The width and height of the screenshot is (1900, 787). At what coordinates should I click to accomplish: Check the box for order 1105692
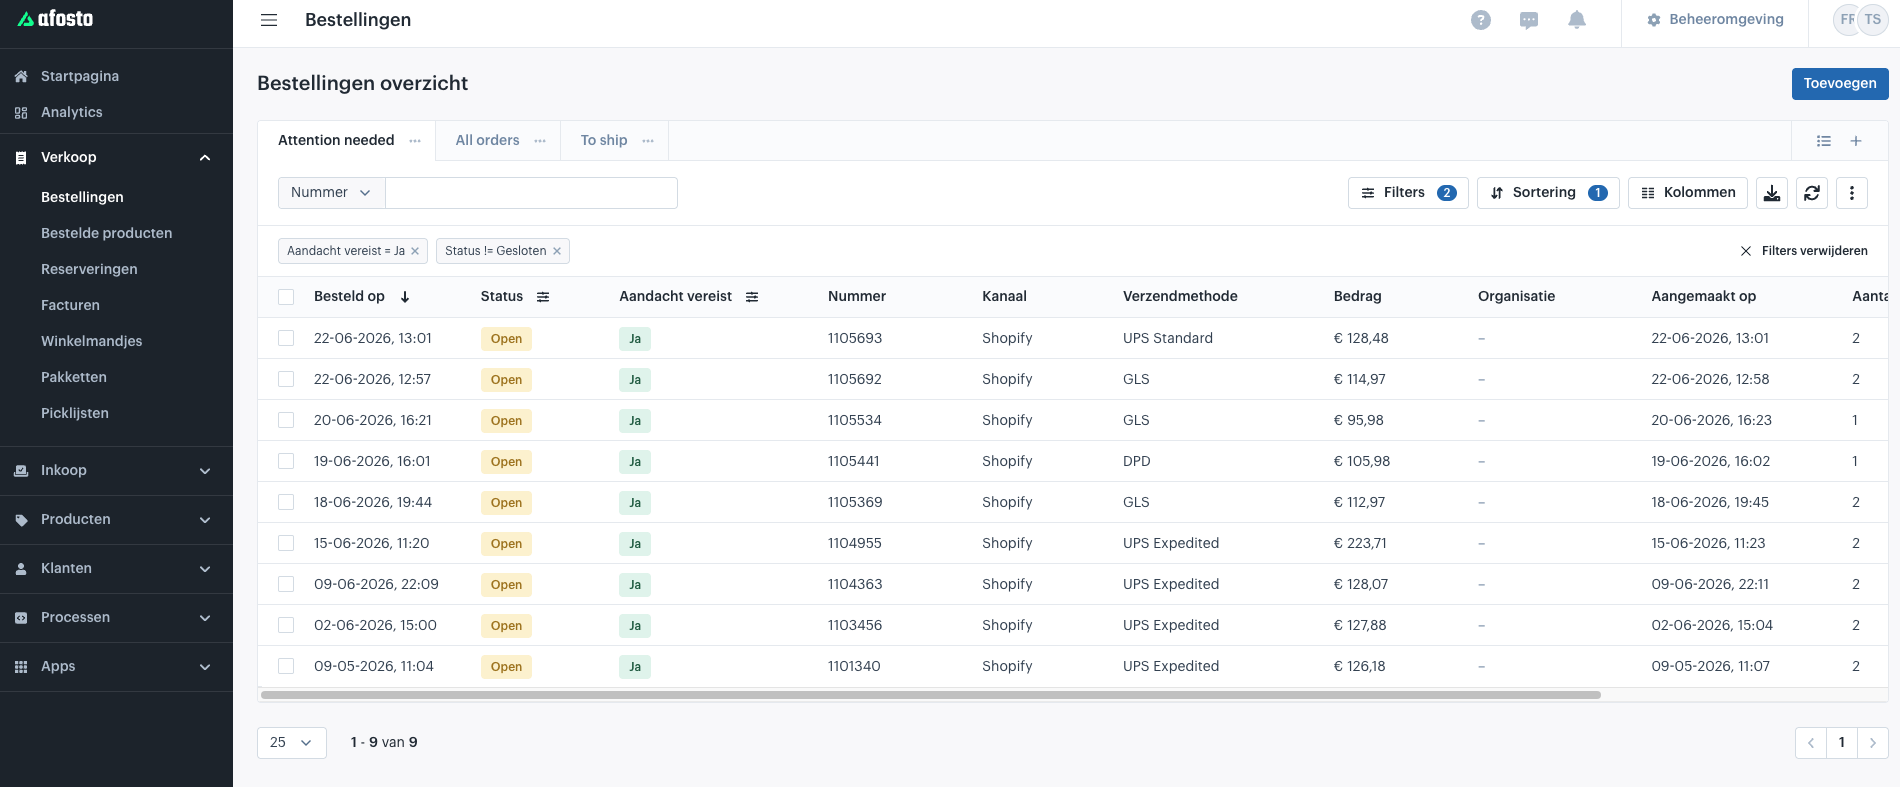point(286,379)
